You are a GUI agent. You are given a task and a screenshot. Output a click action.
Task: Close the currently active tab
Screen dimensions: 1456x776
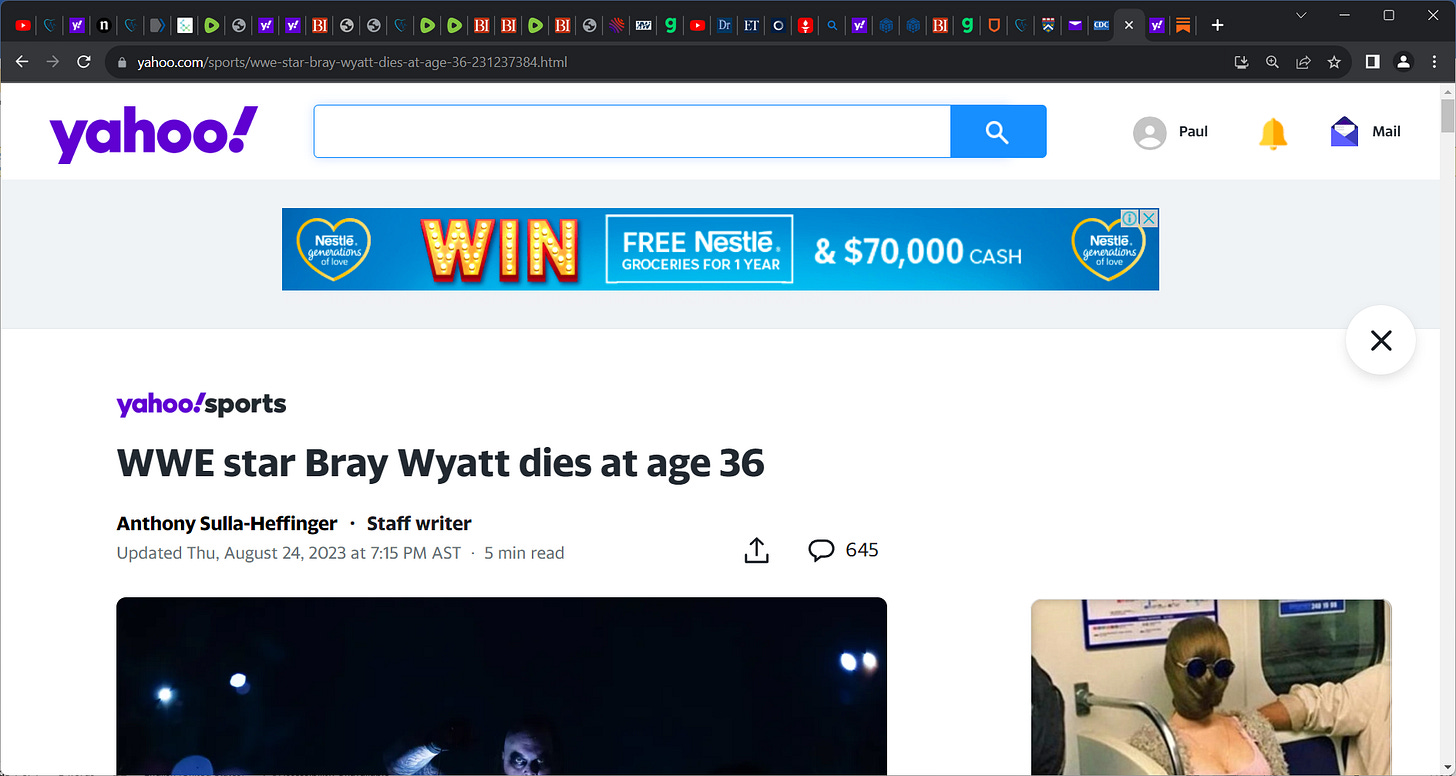click(x=1129, y=25)
